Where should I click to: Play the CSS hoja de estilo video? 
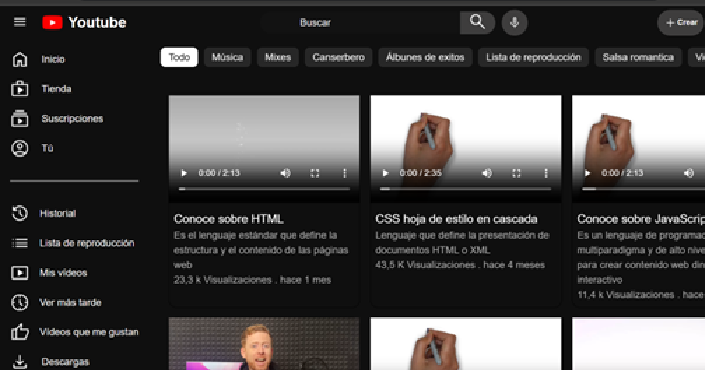(x=385, y=173)
